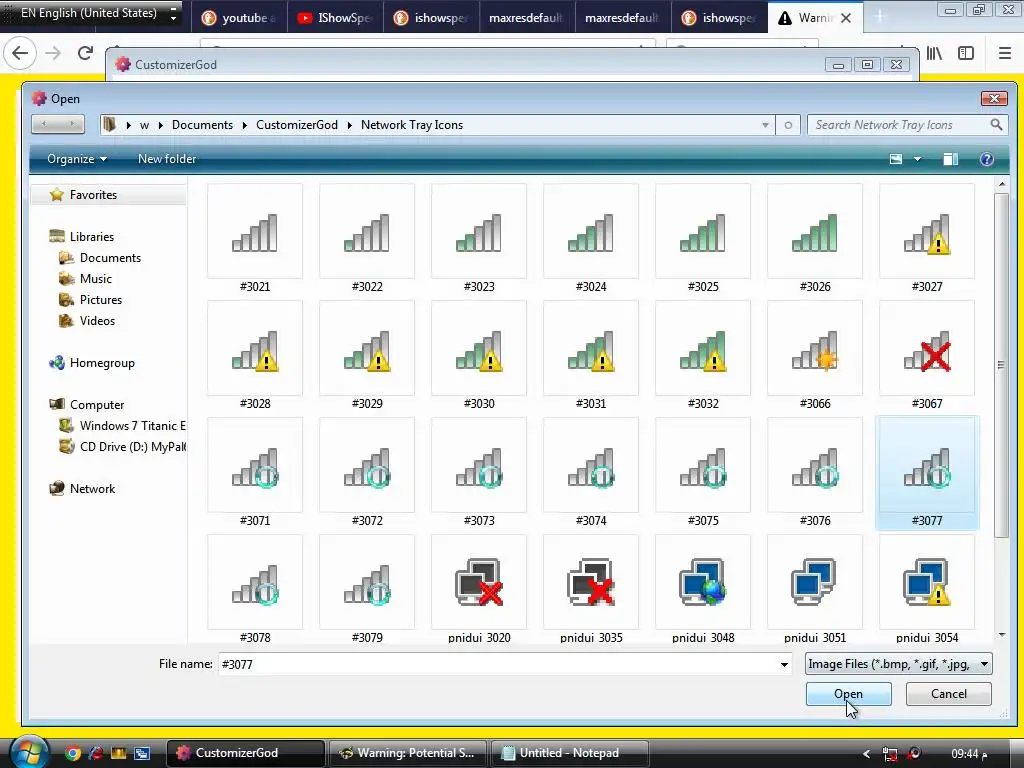Choose the #3075 icon file
The width and height of the screenshot is (1024, 768).
point(703,472)
